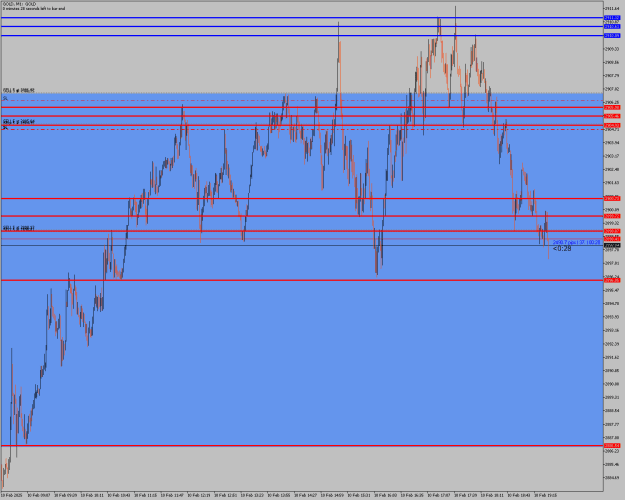Select the middle blue horizontal line
625x500 pixels.
tap(302, 26)
